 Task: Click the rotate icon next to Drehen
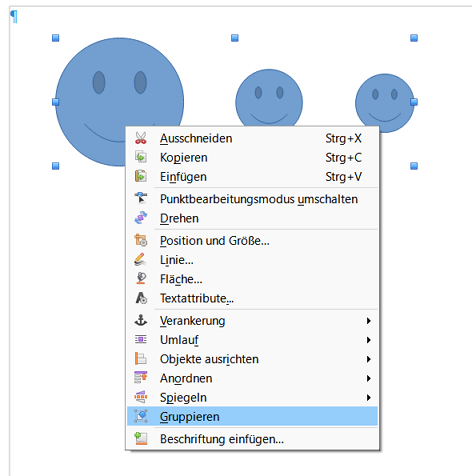pos(141,218)
